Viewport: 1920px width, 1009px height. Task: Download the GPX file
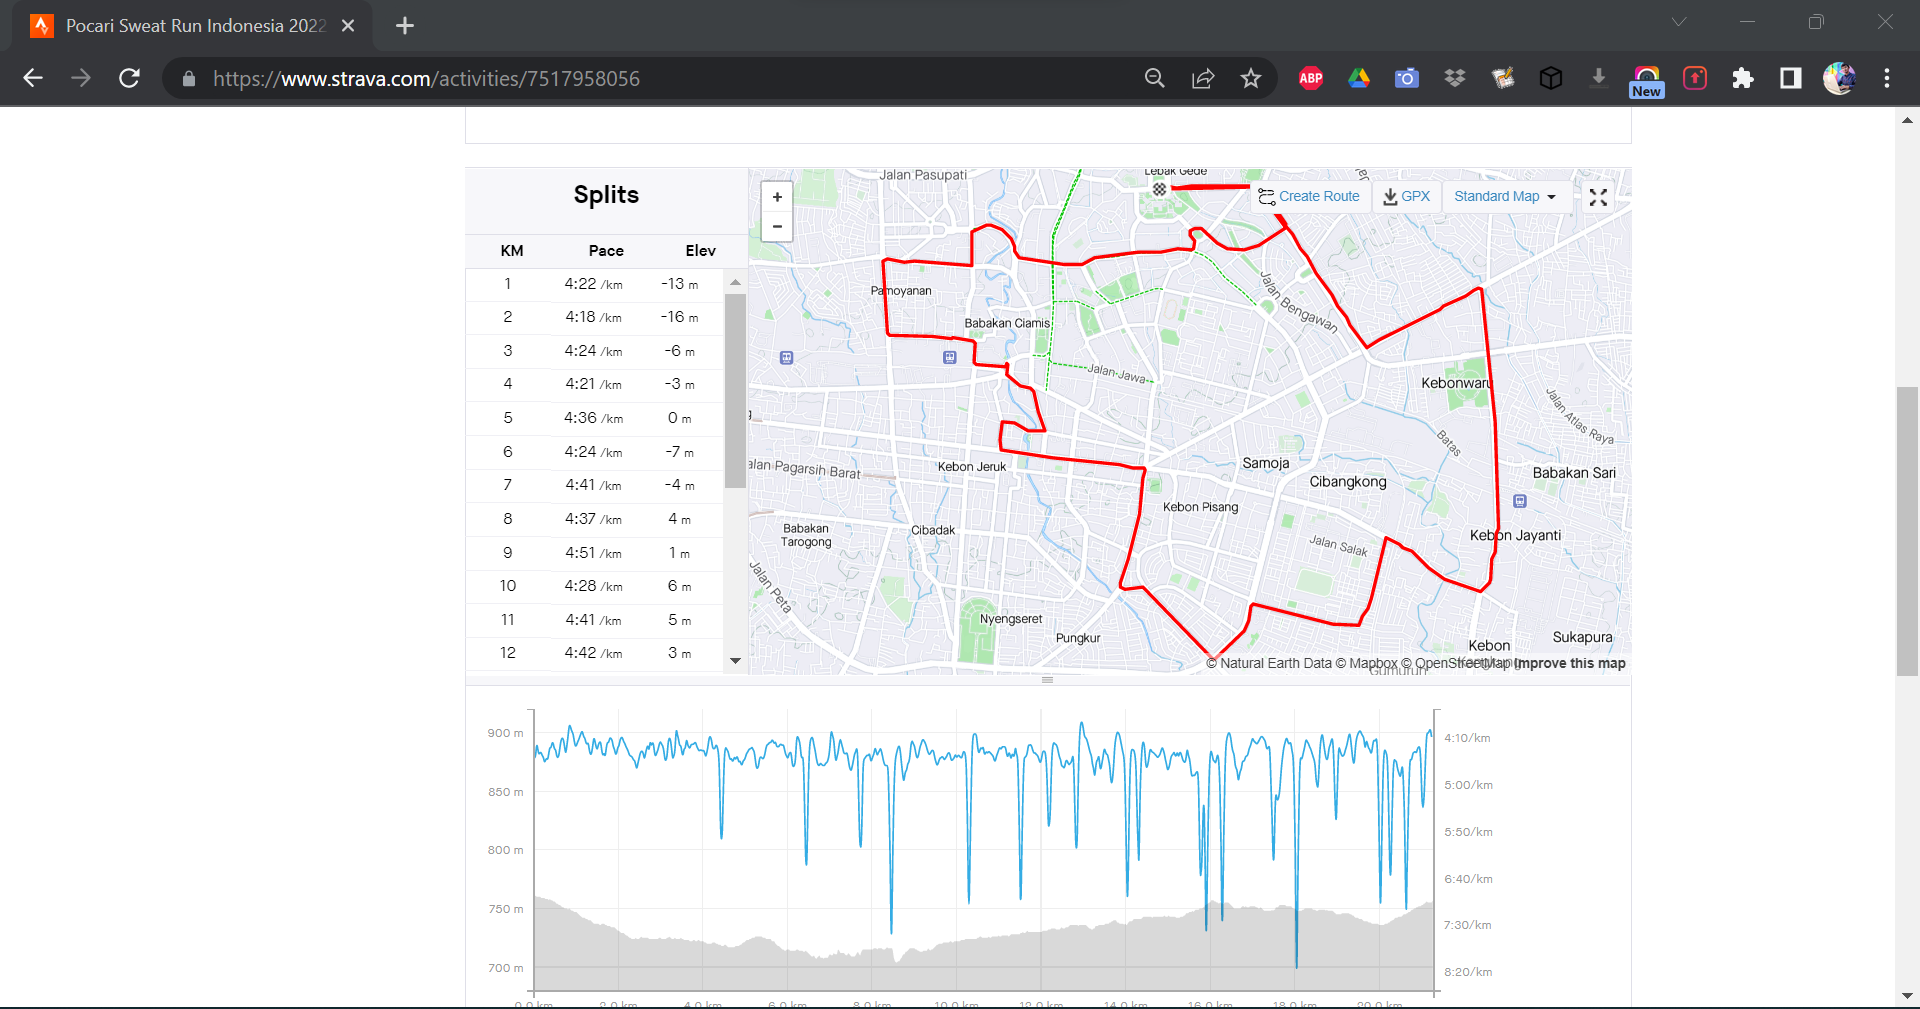click(1406, 197)
